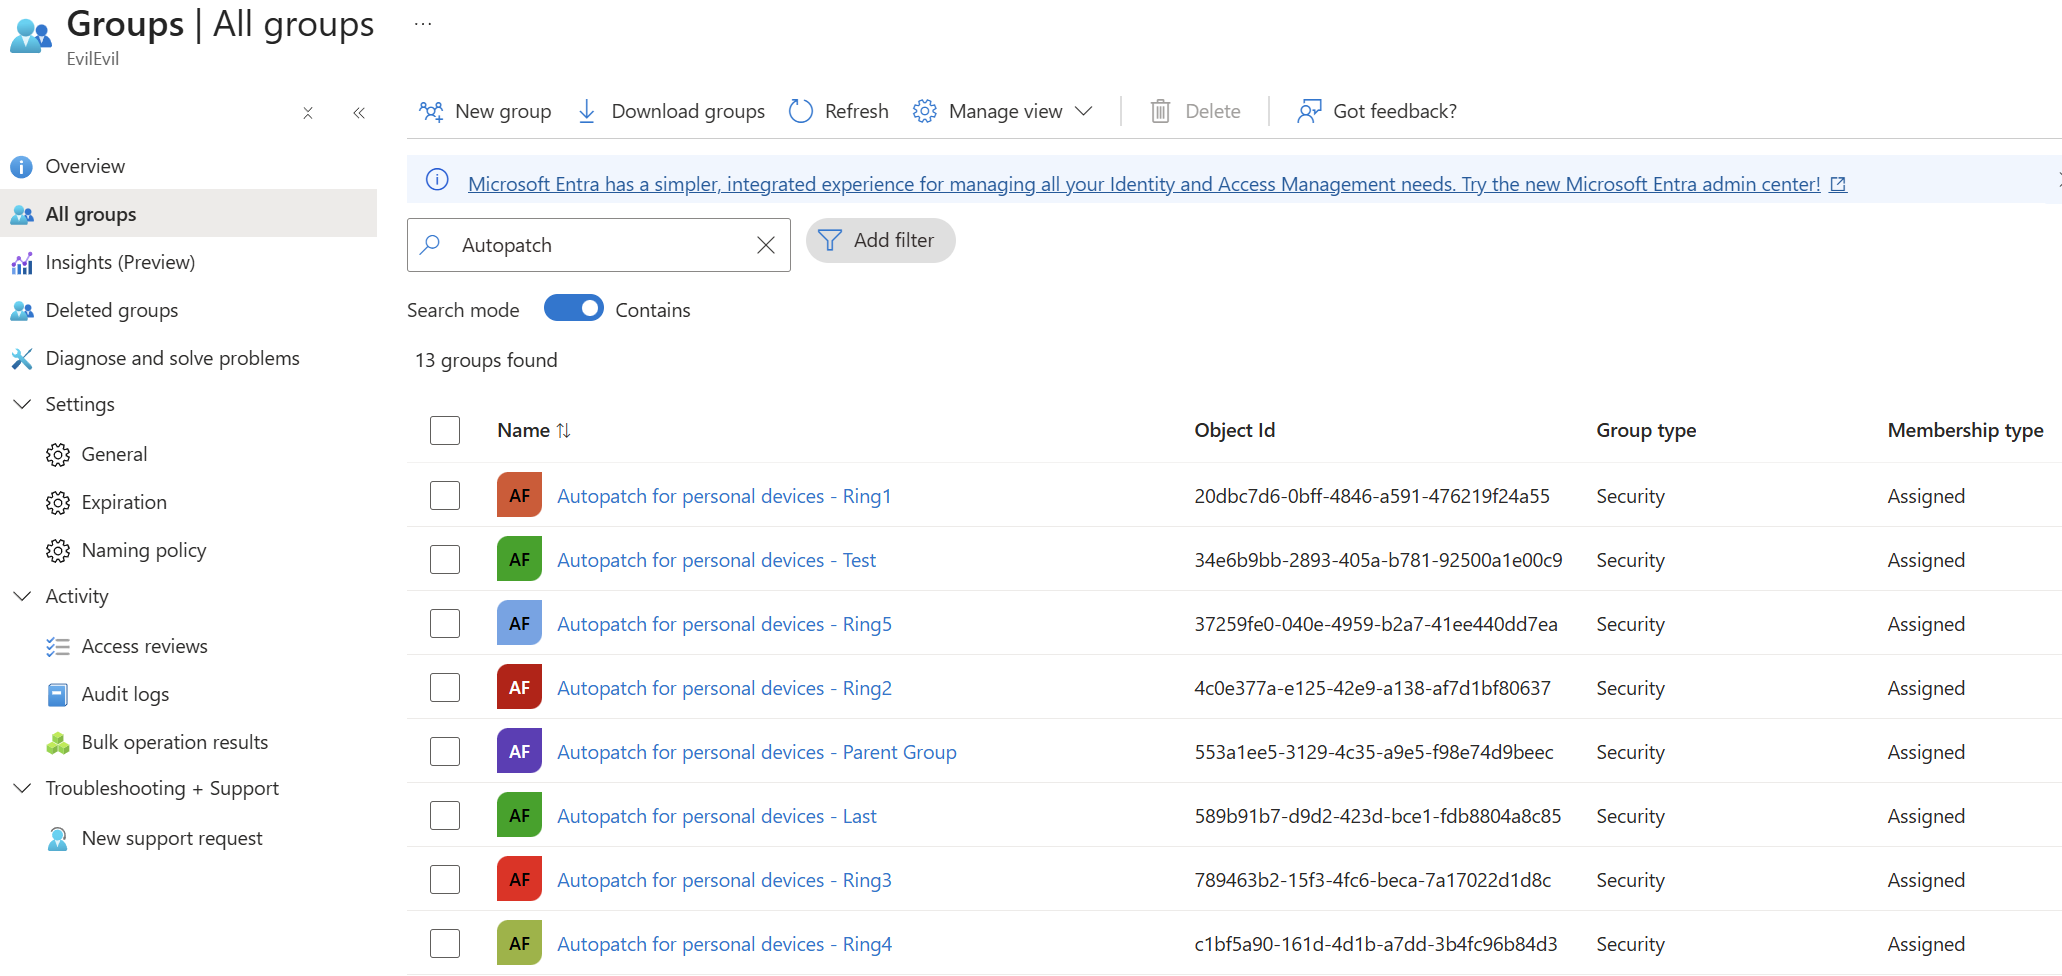The image size is (2062, 976).
Task: Click the Audit logs book icon
Action: tap(58, 695)
